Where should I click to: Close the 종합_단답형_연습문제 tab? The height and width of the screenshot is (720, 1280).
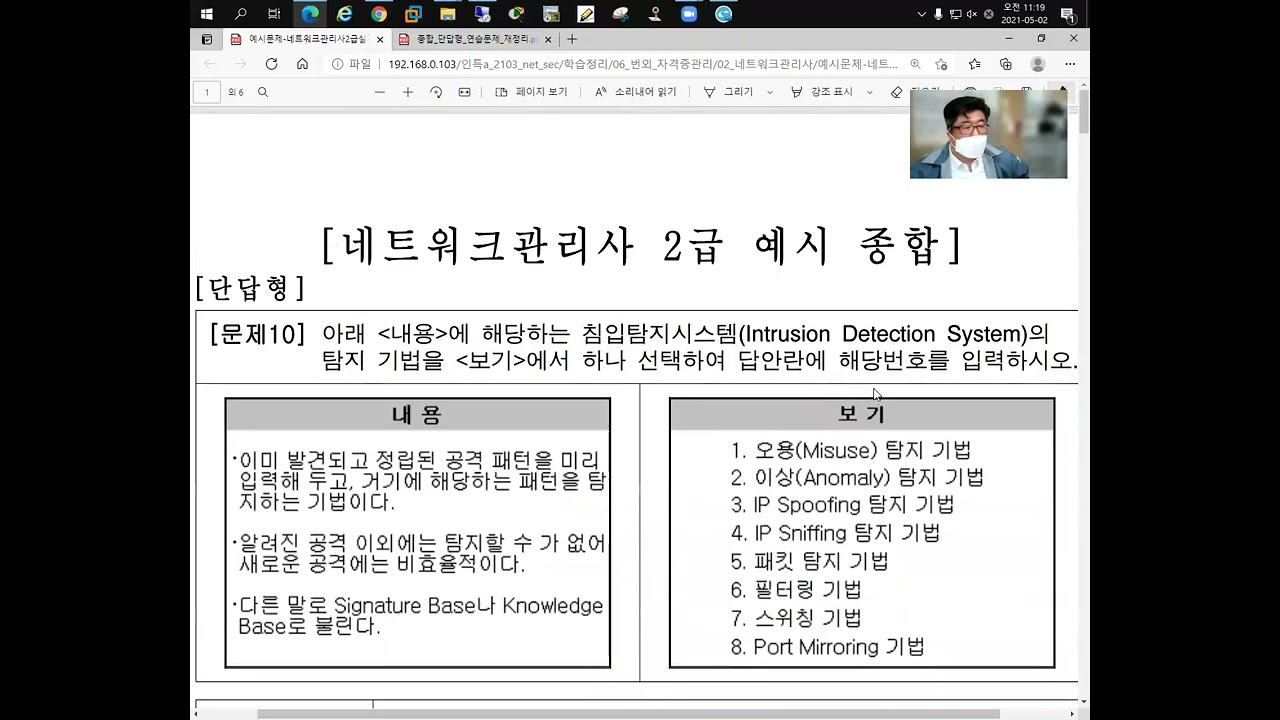click(548, 39)
